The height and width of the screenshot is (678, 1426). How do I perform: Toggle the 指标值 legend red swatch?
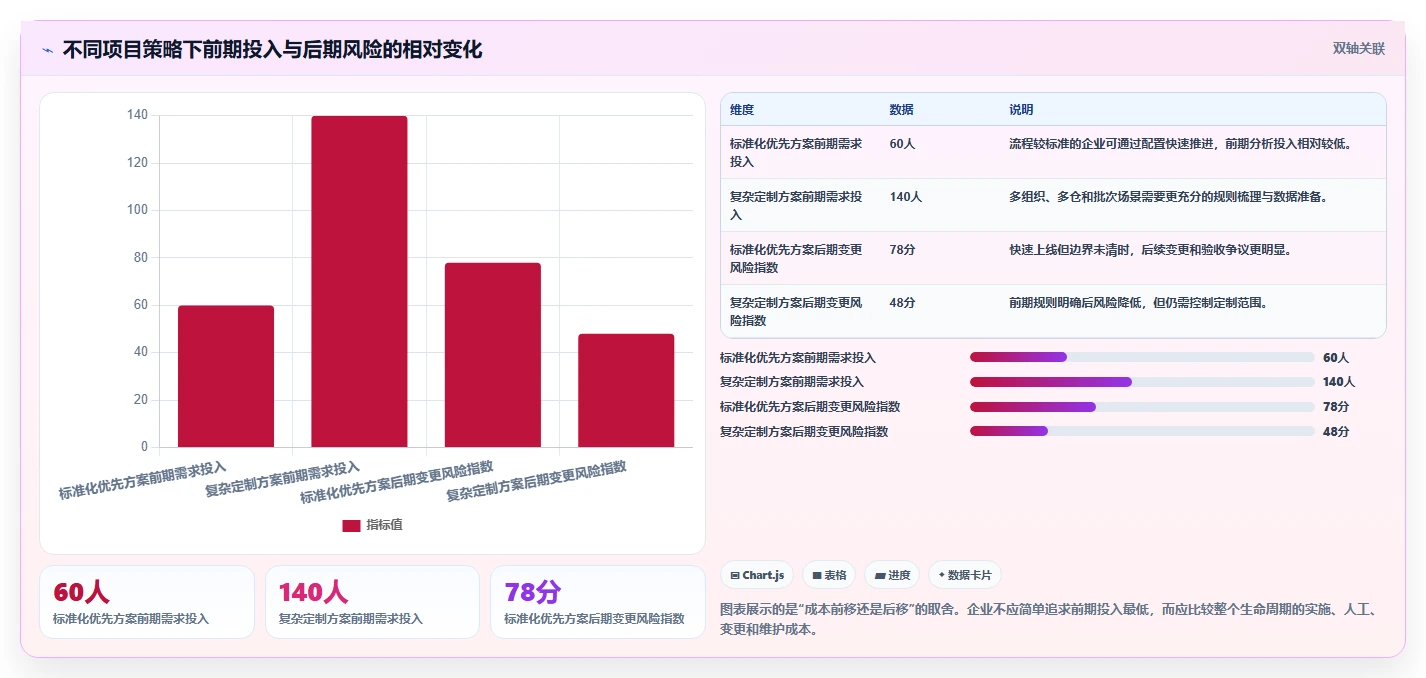351,525
